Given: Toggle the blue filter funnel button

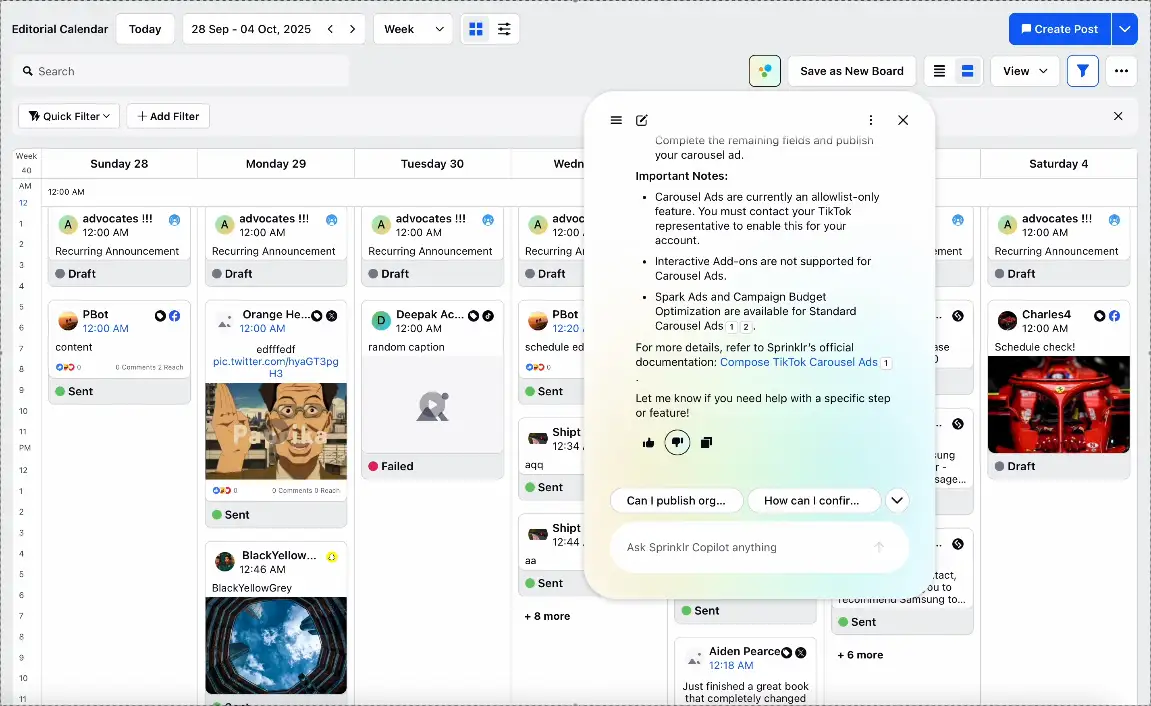Looking at the screenshot, I should (x=1082, y=71).
